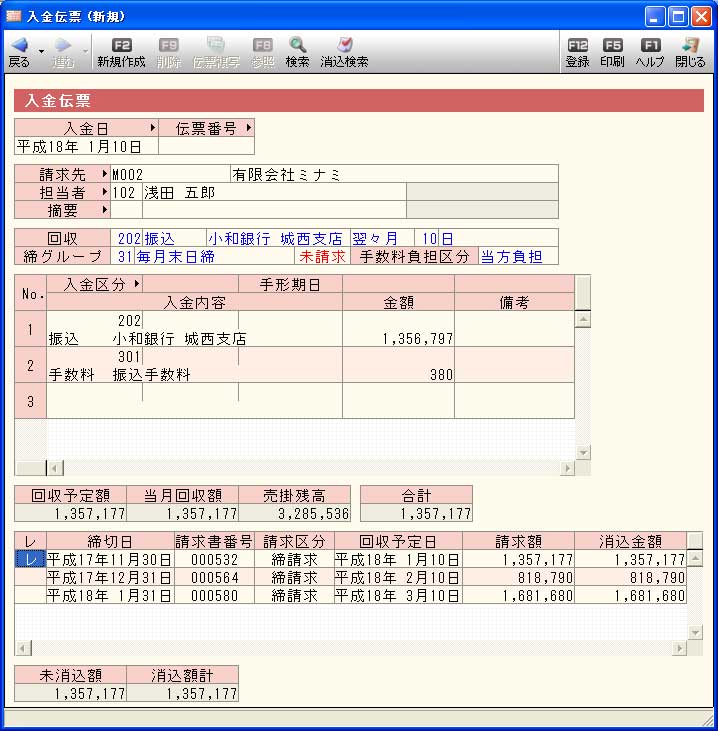Click invoice list scroll right arrow

tap(679, 648)
